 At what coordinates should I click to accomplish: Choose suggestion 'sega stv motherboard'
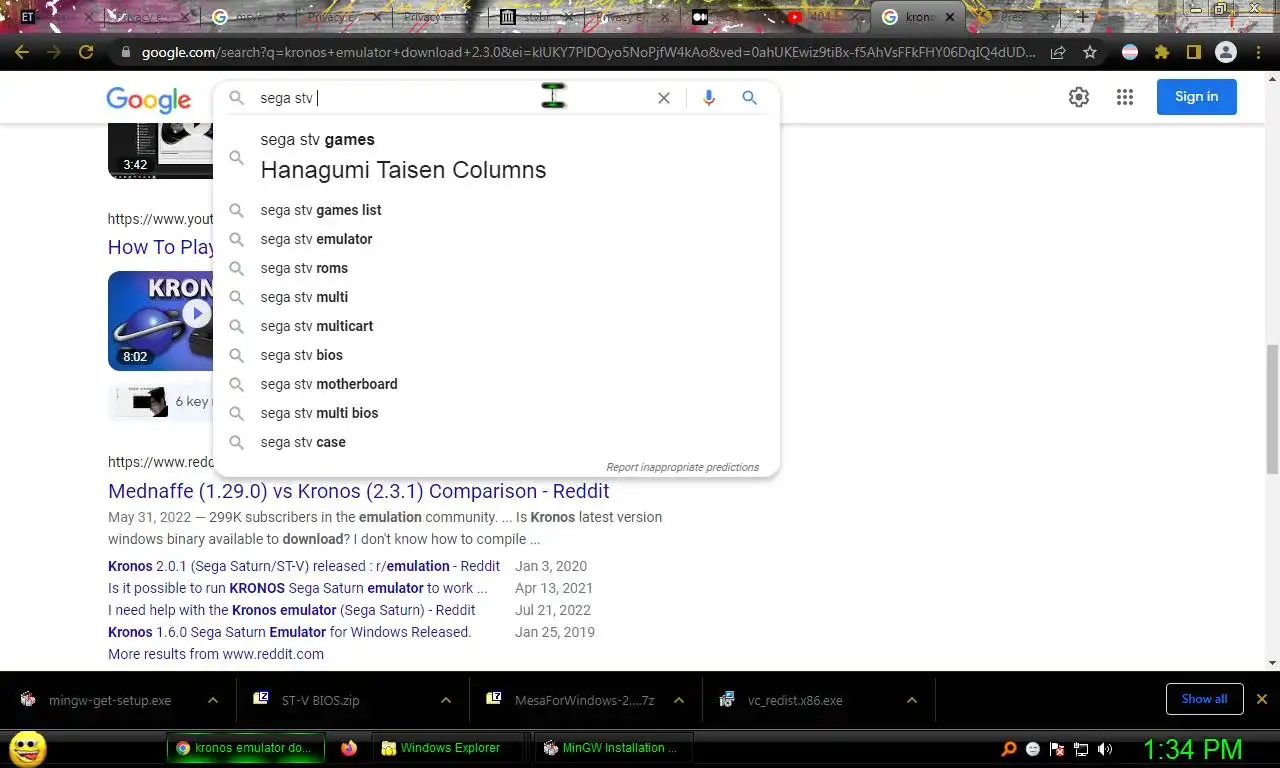(x=496, y=384)
